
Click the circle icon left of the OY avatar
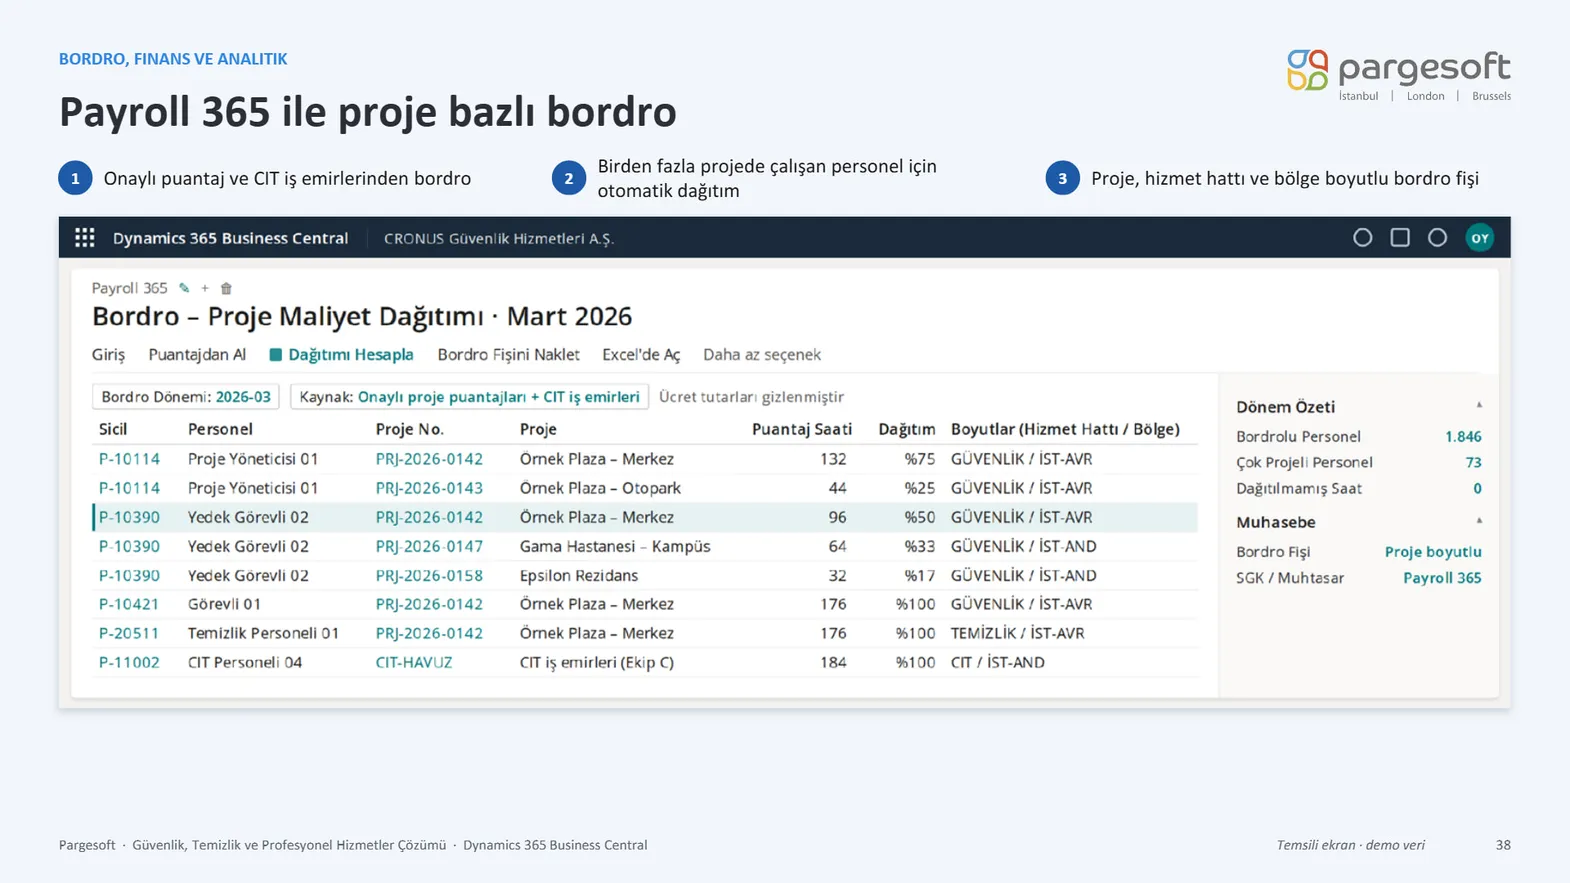pyautogui.click(x=1437, y=238)
